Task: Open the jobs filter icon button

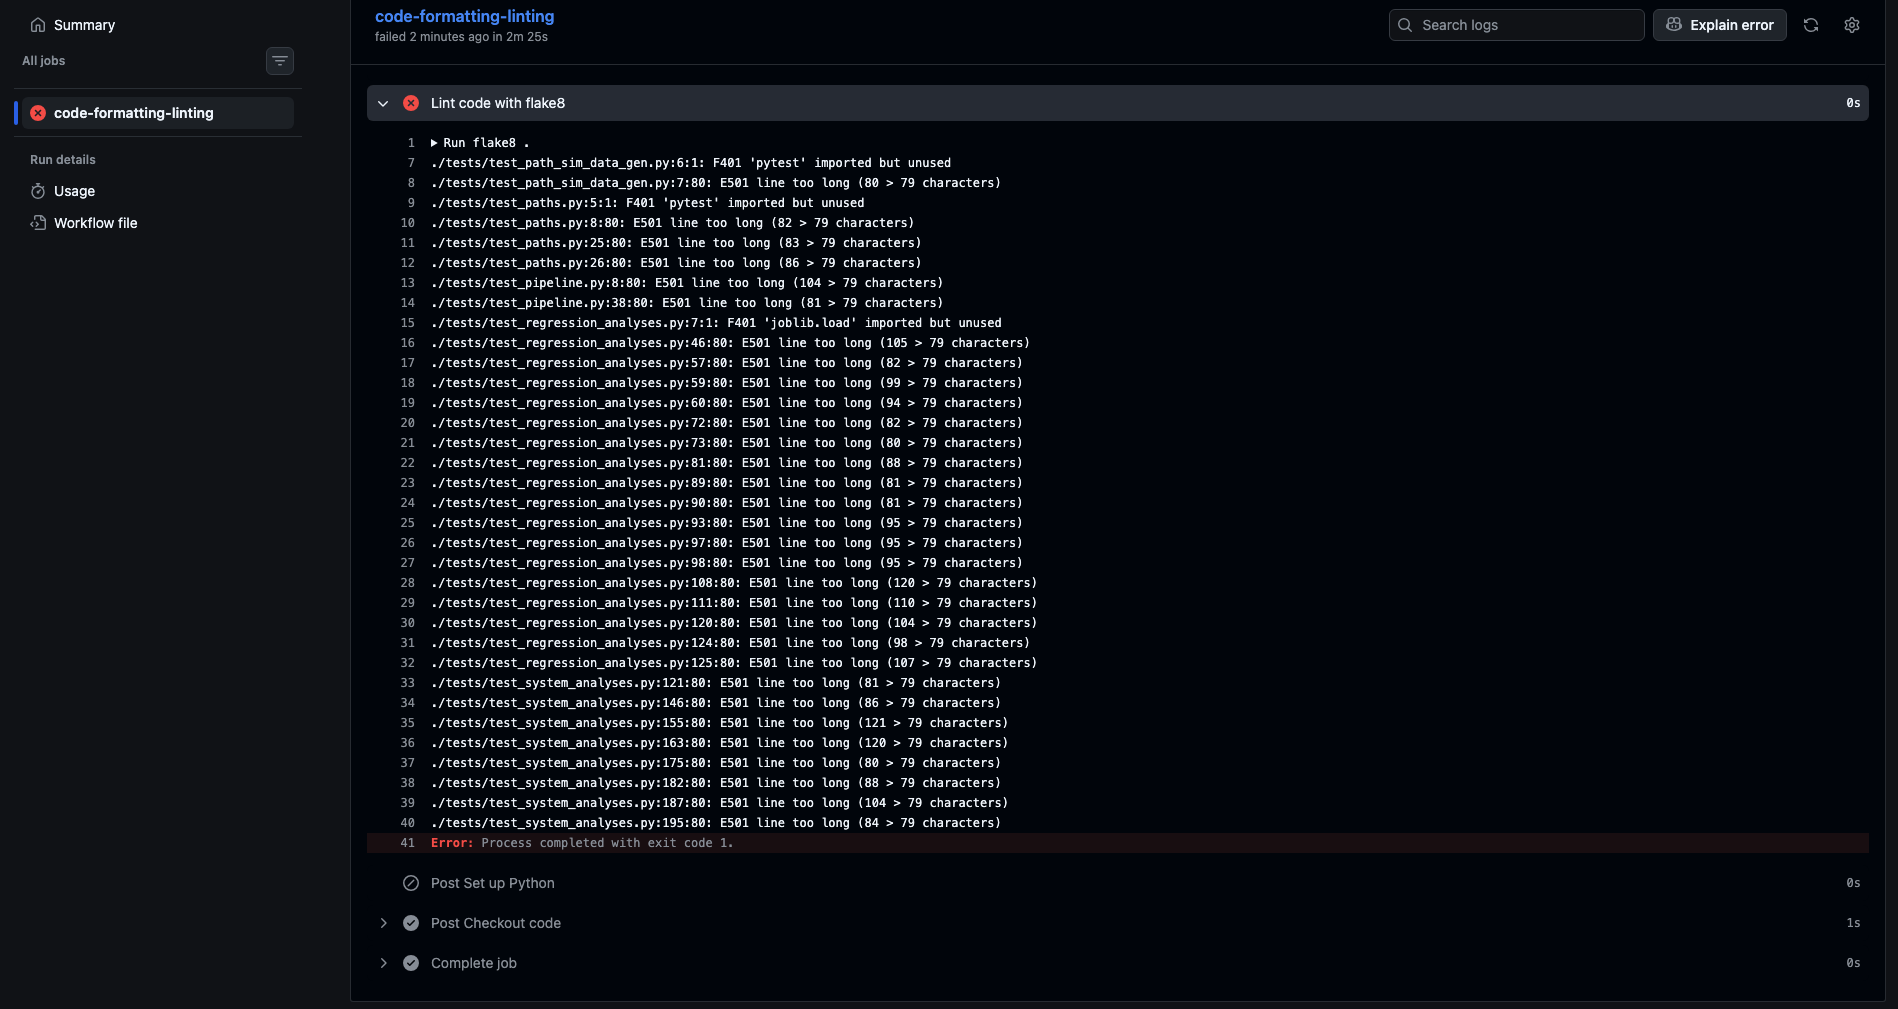Action: click(280, 61)
